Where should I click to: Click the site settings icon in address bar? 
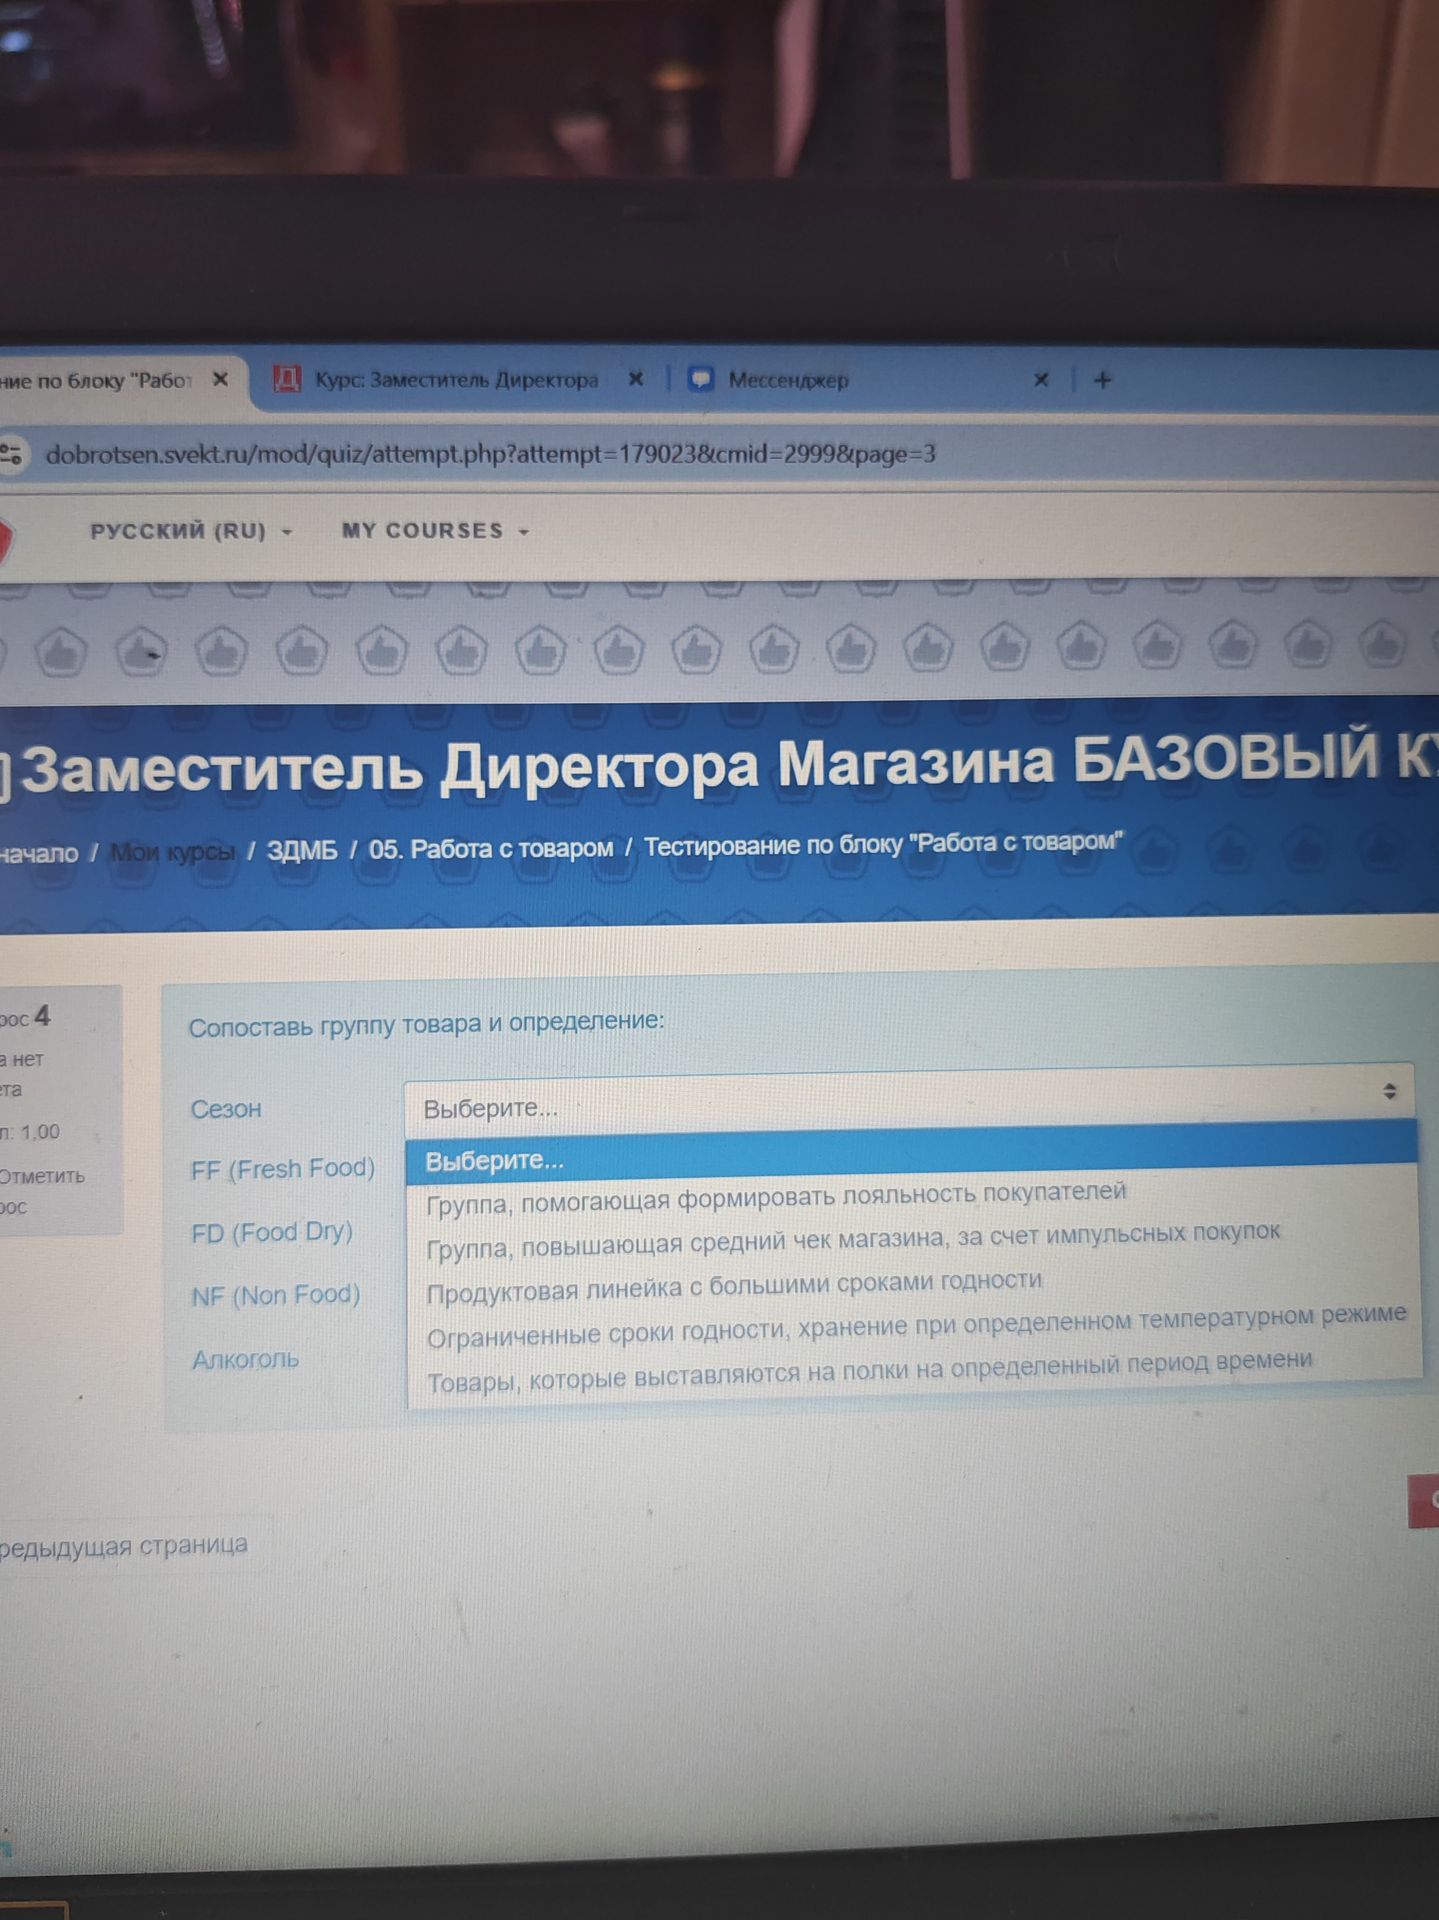point(11,454)
